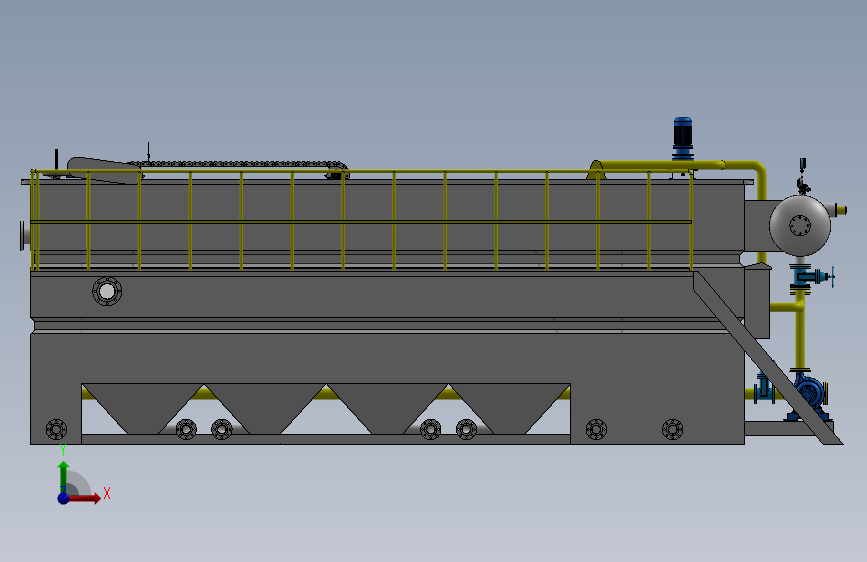Select the spherical pressure vessel at the right
Image resolution: width=867 pixels, height=562 pixels.
pyautogui.click(x=800, y=226)
